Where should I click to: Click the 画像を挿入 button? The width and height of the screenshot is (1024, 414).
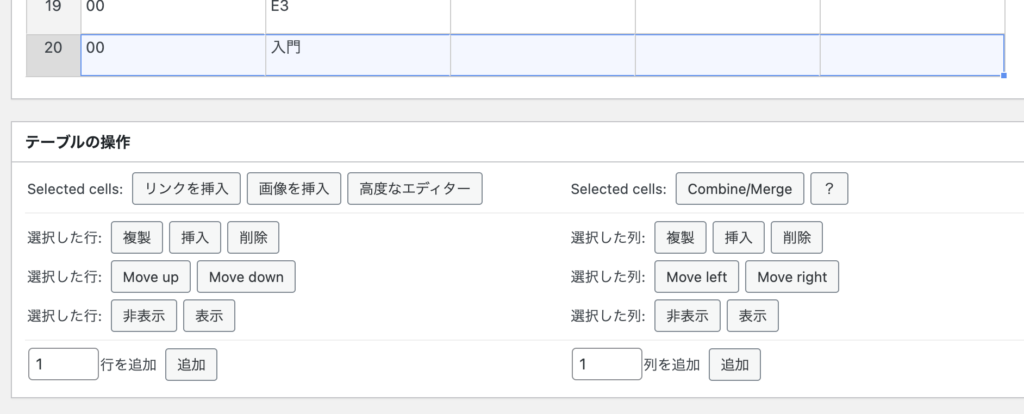click(294, 189)
